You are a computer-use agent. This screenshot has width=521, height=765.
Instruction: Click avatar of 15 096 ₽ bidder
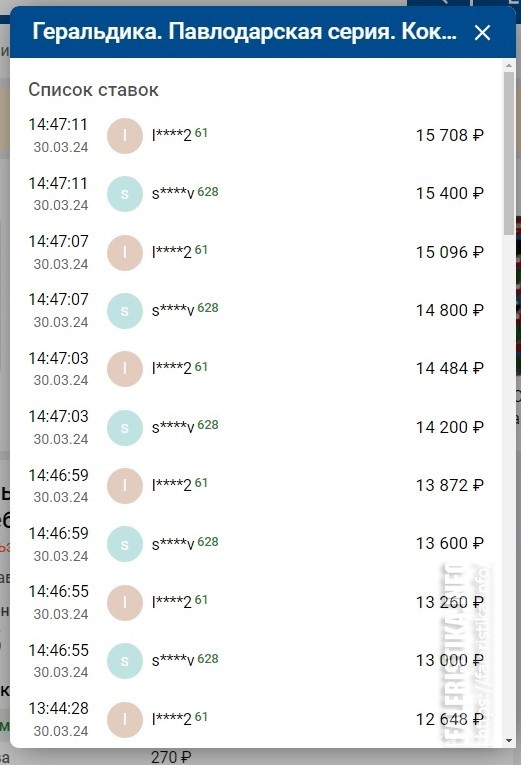pos(125,252)
